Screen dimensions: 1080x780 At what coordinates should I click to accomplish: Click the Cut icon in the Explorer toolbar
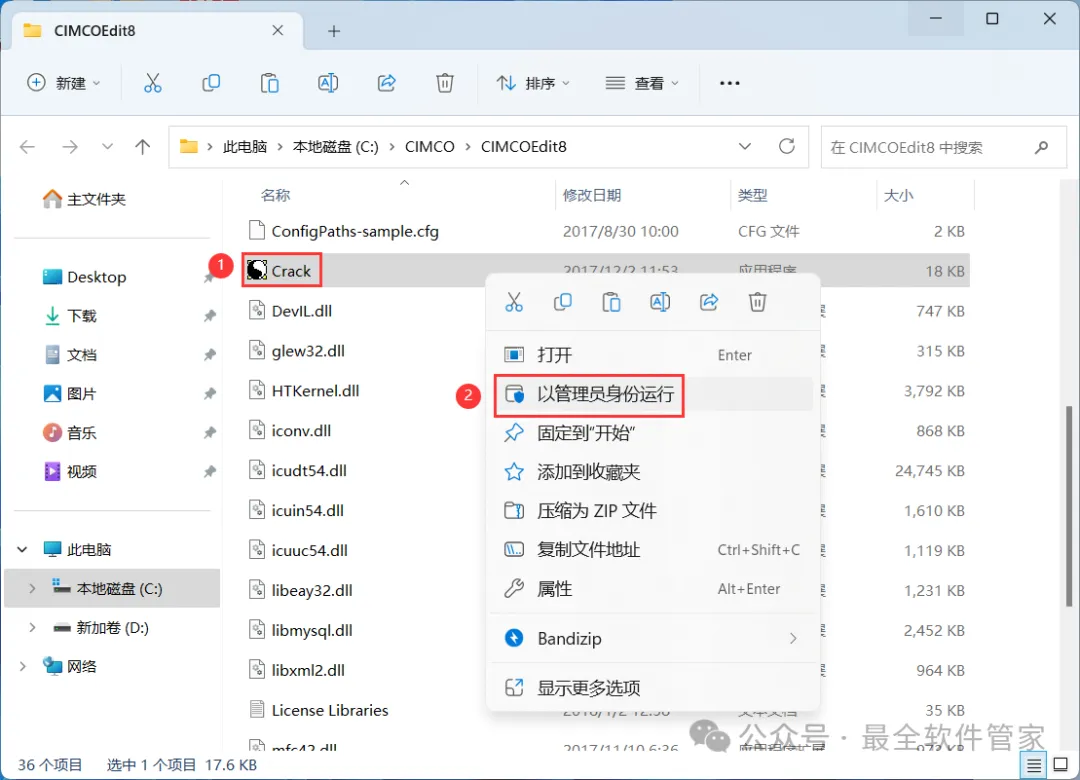click(152, 83)
